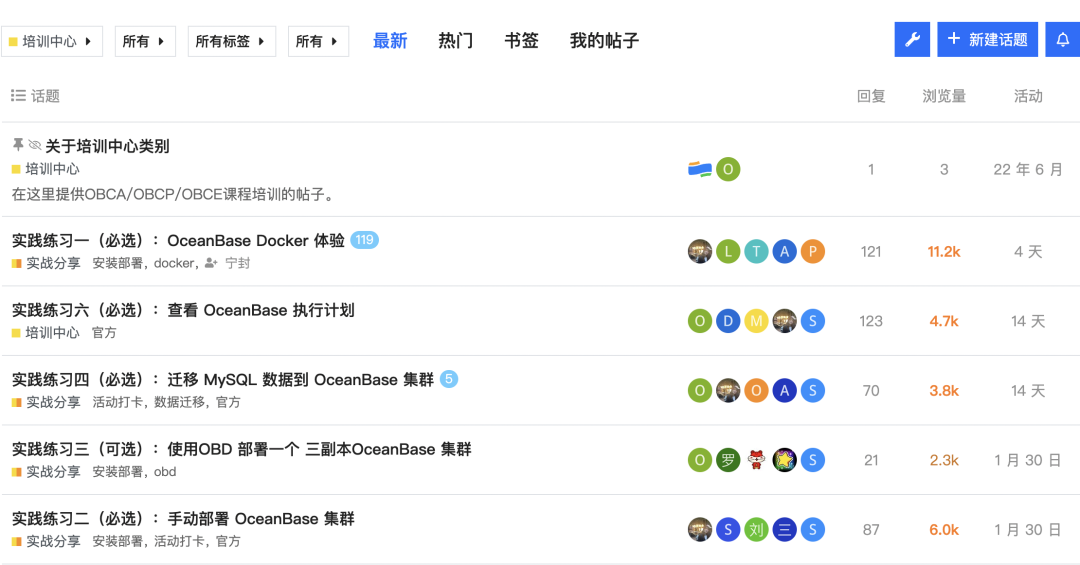1080x565 pixels.
Task: Click 123 replies count for 实践练习六
Action: pyautogui.click(x=871, y=321)
